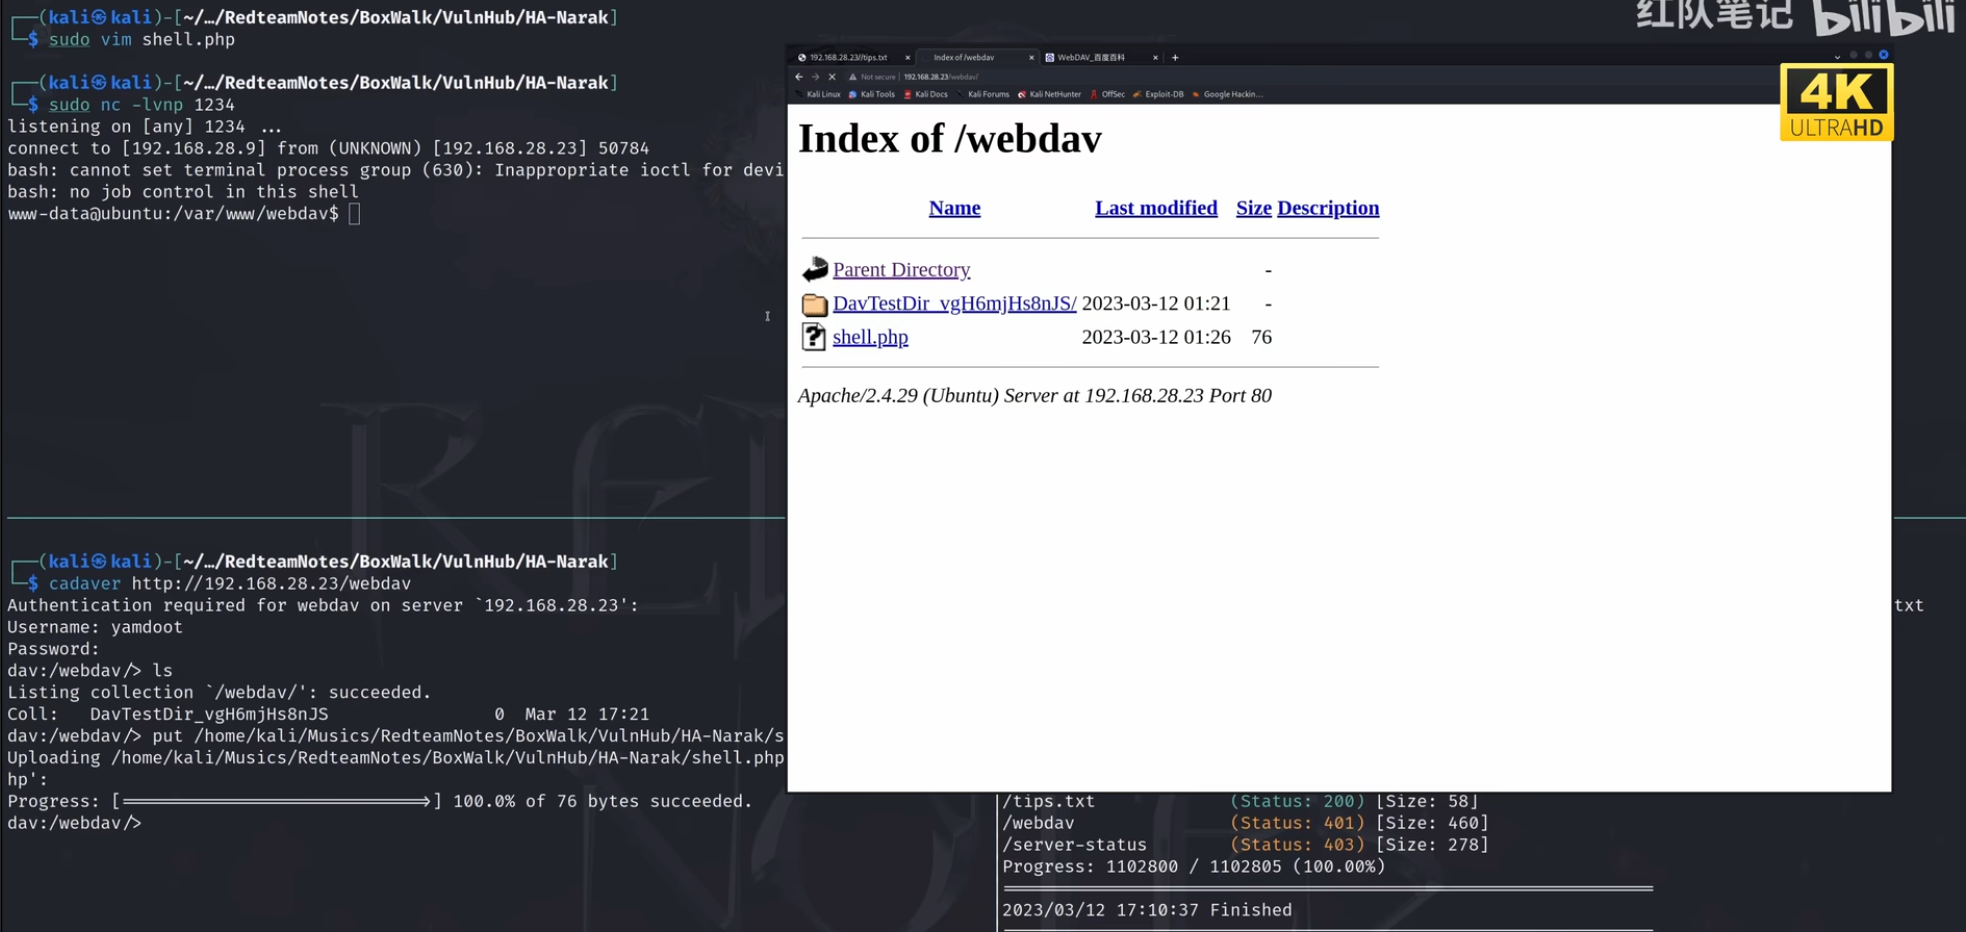1966x932 pixels.
Task: Open the shell.php file link
Action: coord(870,337)
